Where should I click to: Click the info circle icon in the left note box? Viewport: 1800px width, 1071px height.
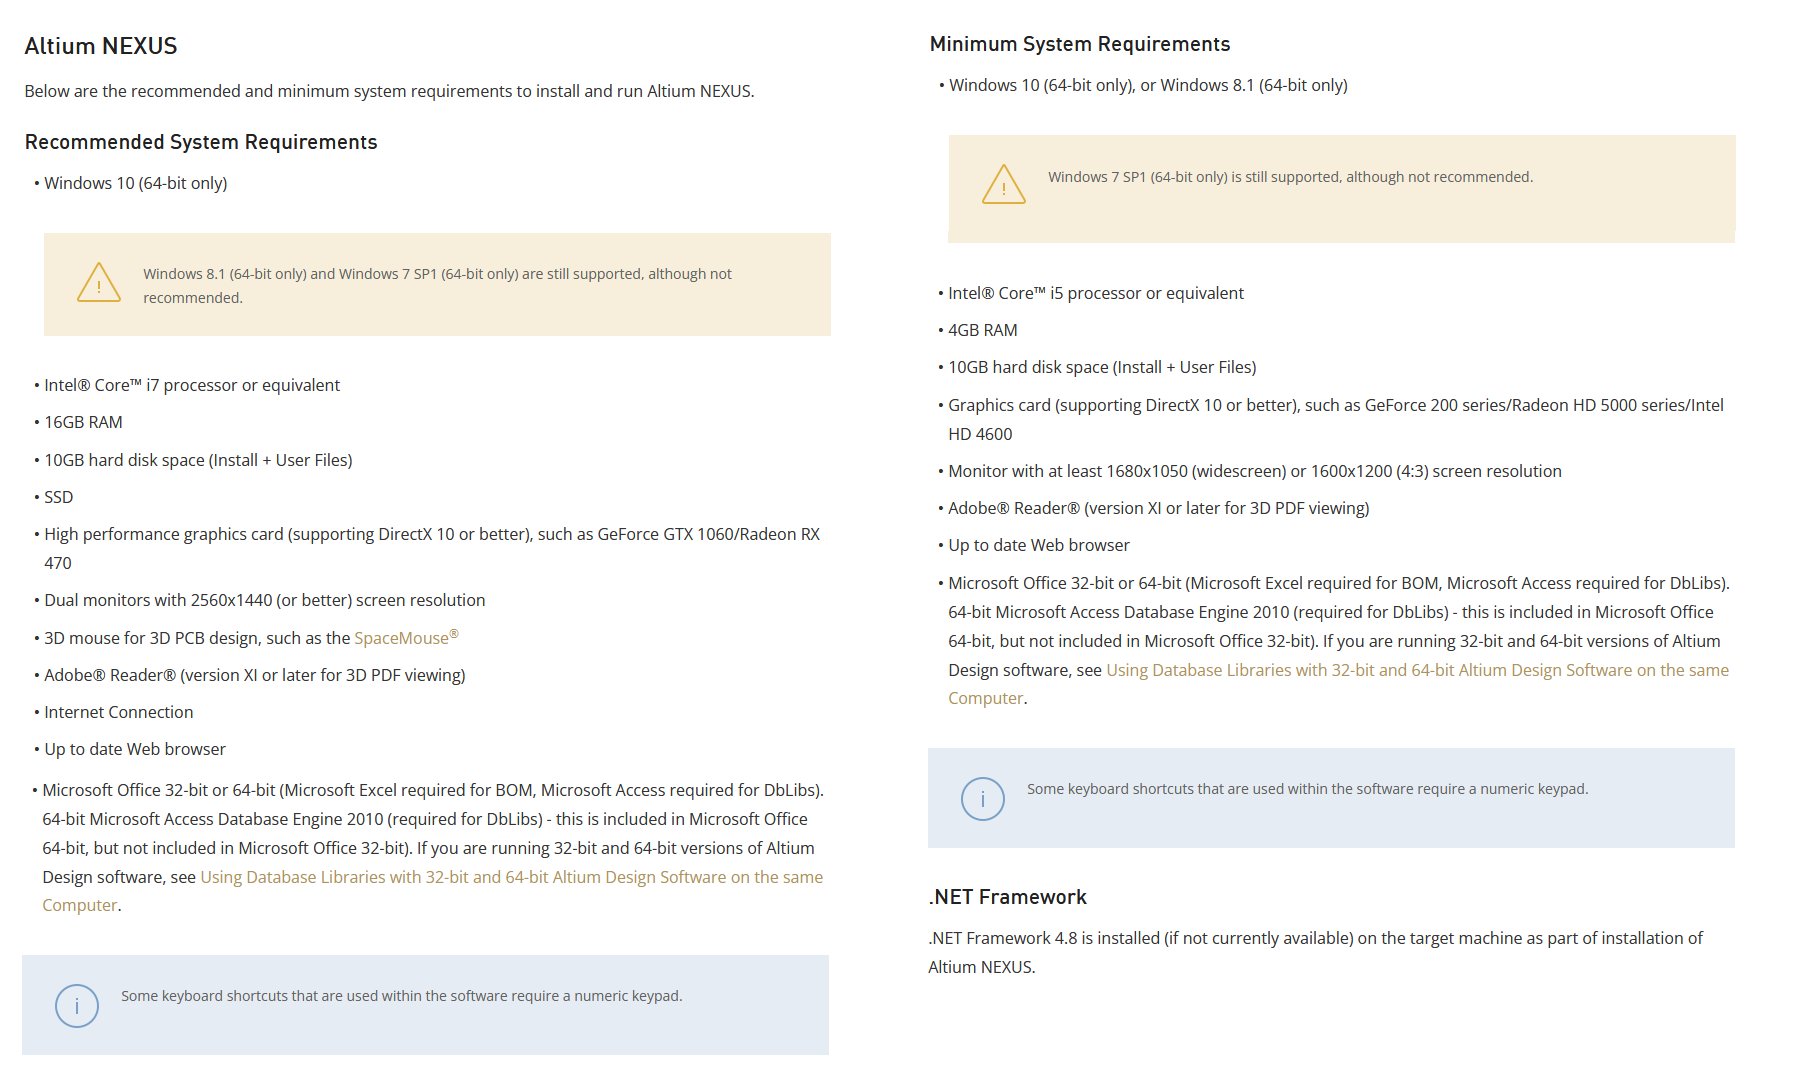pyautogui.click(x=77, y=1006)
